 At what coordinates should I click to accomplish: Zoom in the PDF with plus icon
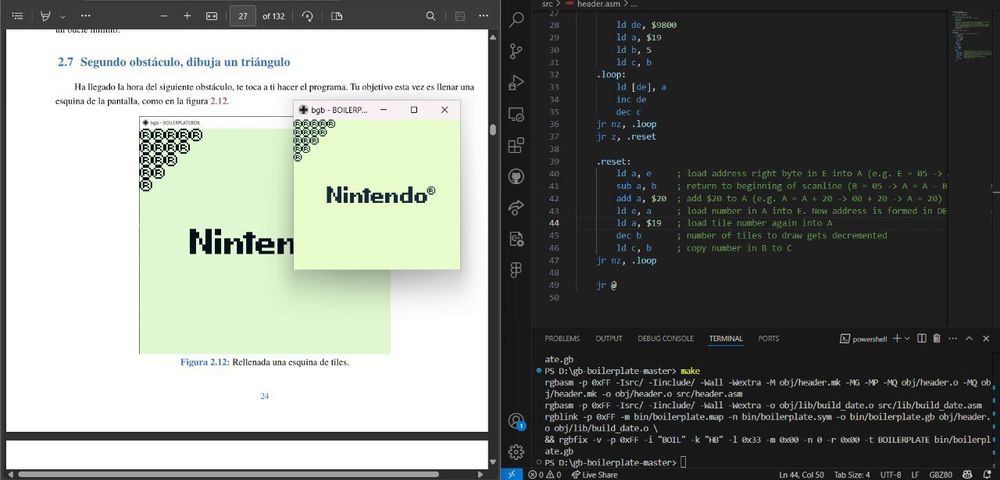point(187,16)
